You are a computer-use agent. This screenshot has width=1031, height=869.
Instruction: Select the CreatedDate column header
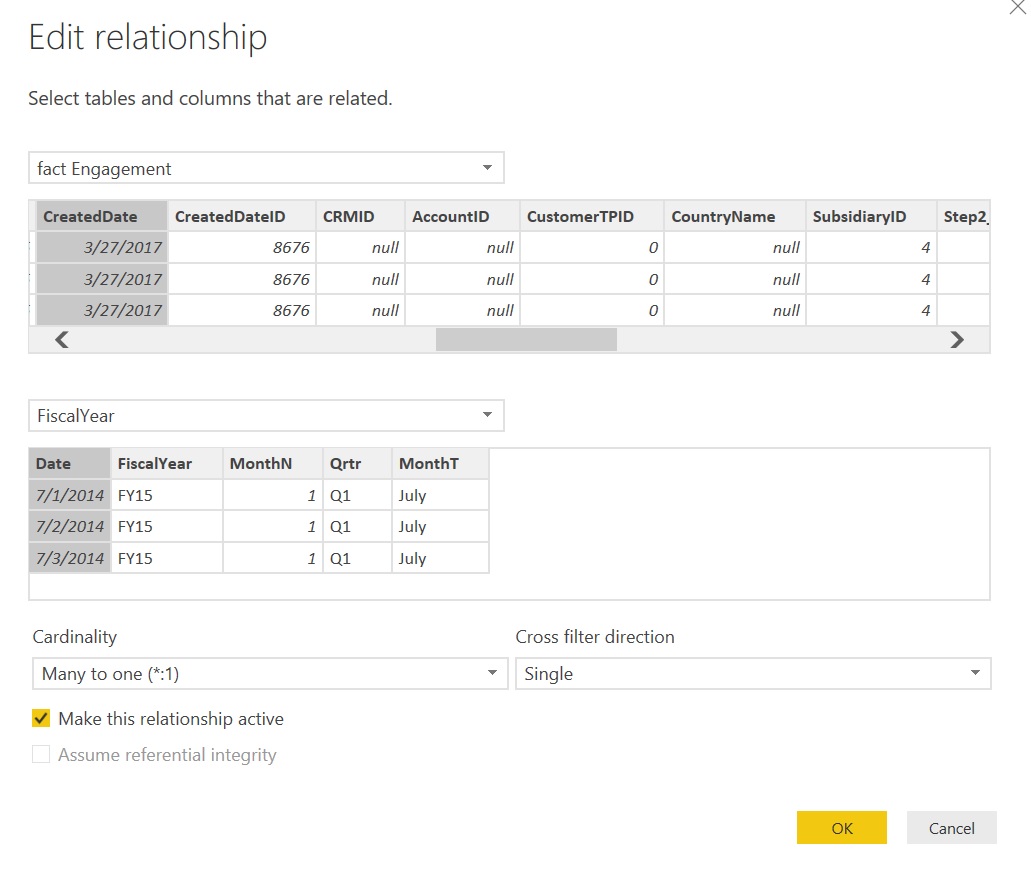102,216
